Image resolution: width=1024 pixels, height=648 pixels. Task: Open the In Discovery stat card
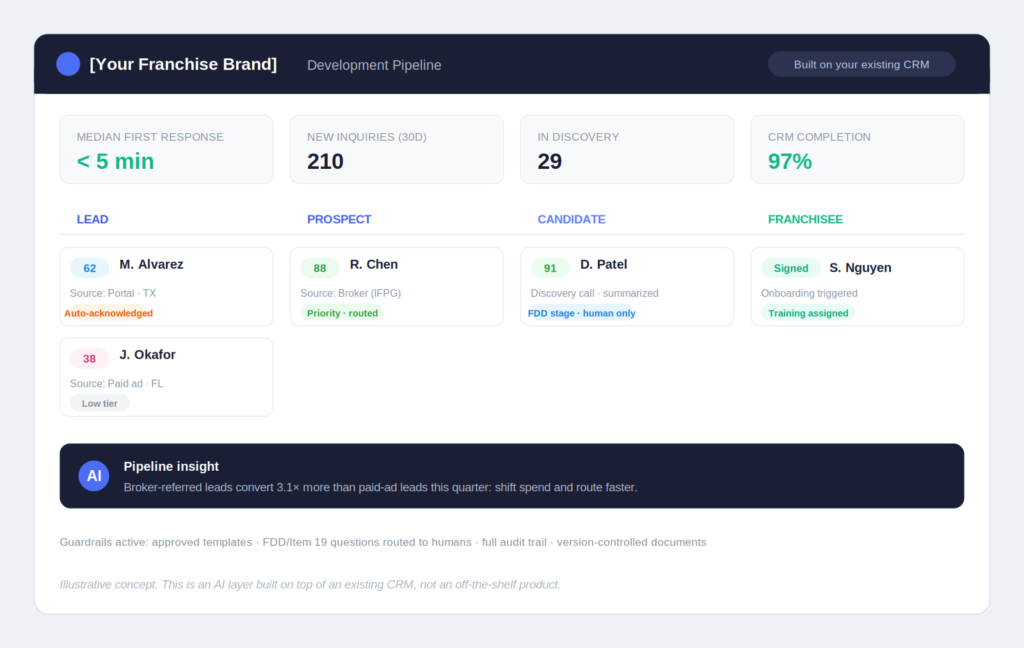pyautogui.click(x=627, y=150)
